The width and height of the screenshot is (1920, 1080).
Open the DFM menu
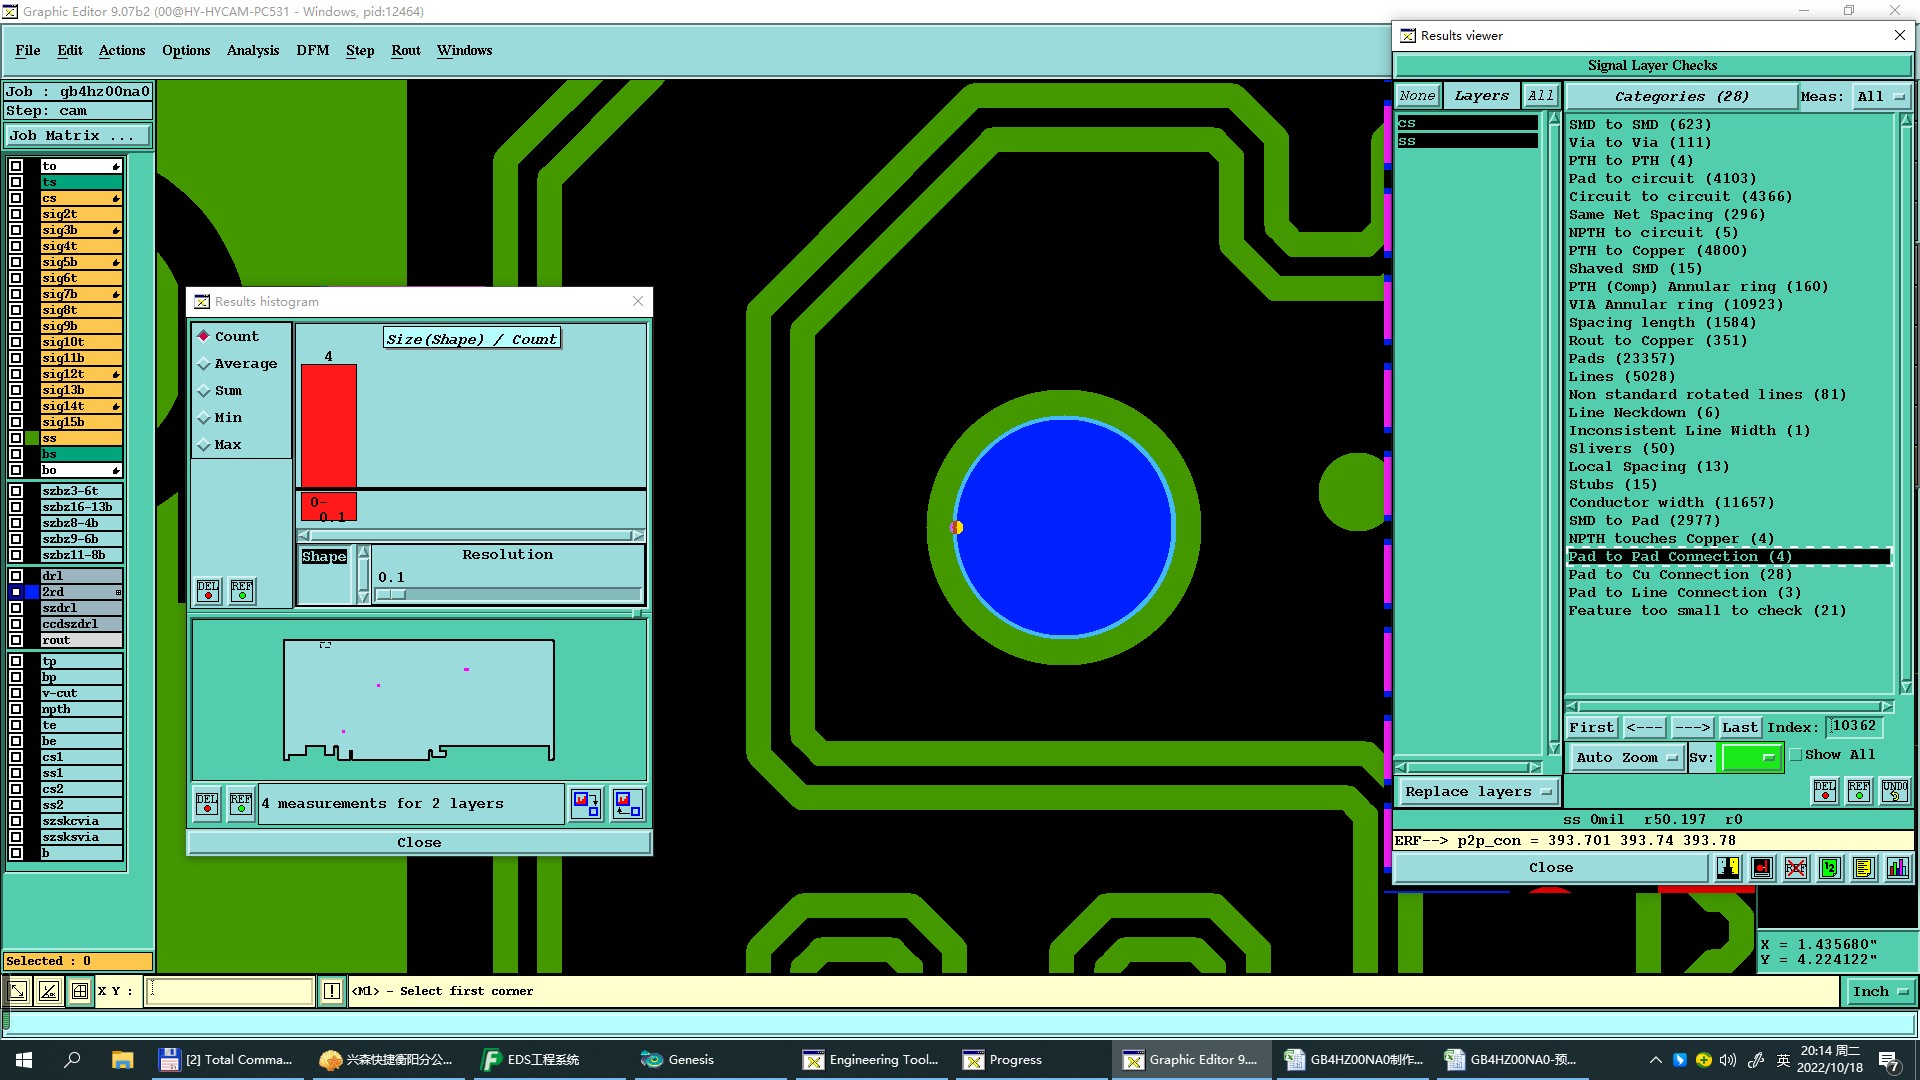click(x=312, y=50)
